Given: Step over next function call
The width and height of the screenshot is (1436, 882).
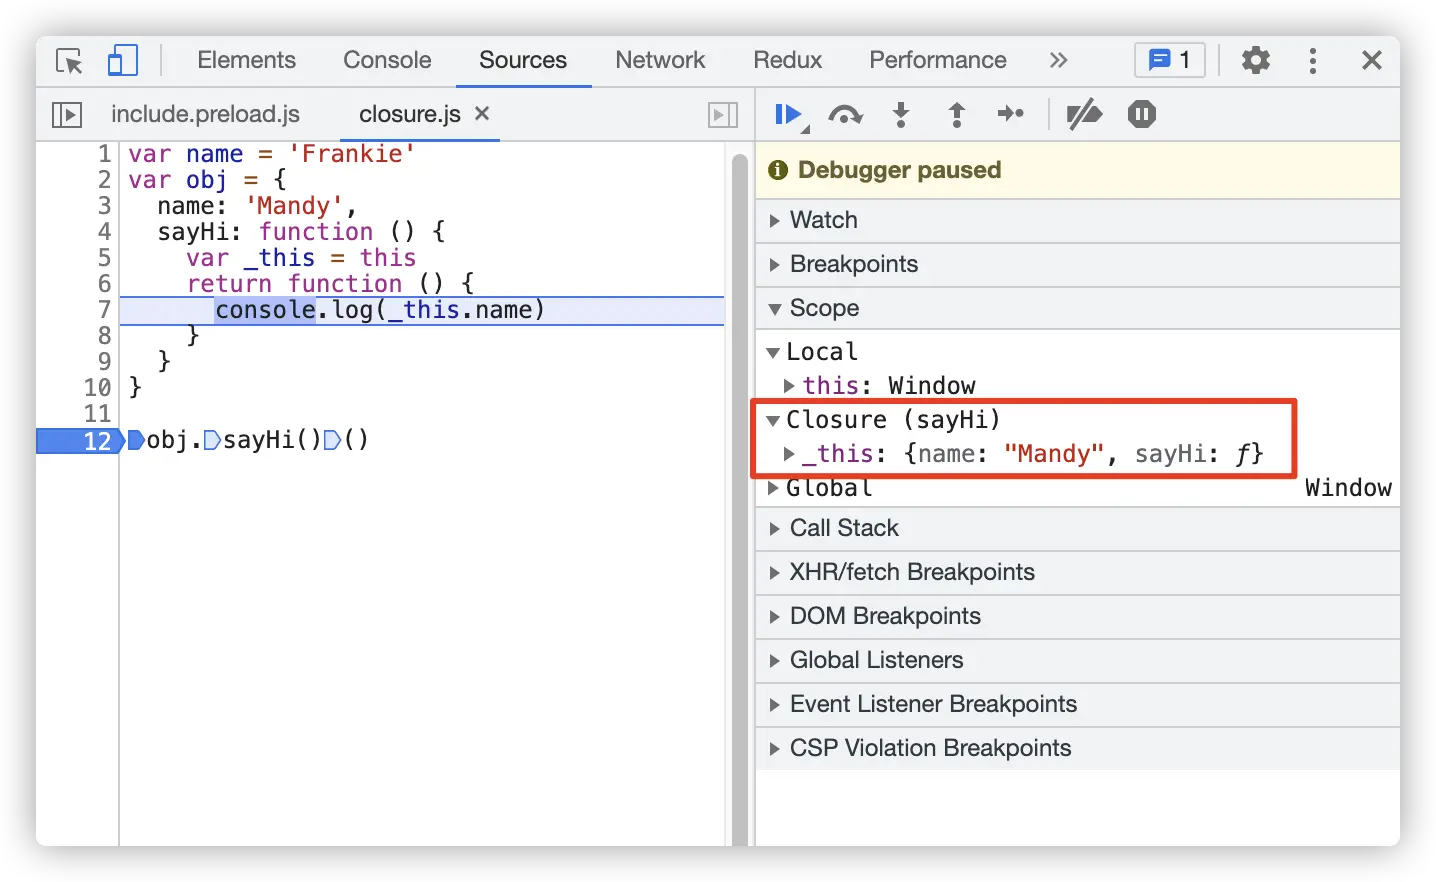Looking at the screenshot, I should [846, 115].
